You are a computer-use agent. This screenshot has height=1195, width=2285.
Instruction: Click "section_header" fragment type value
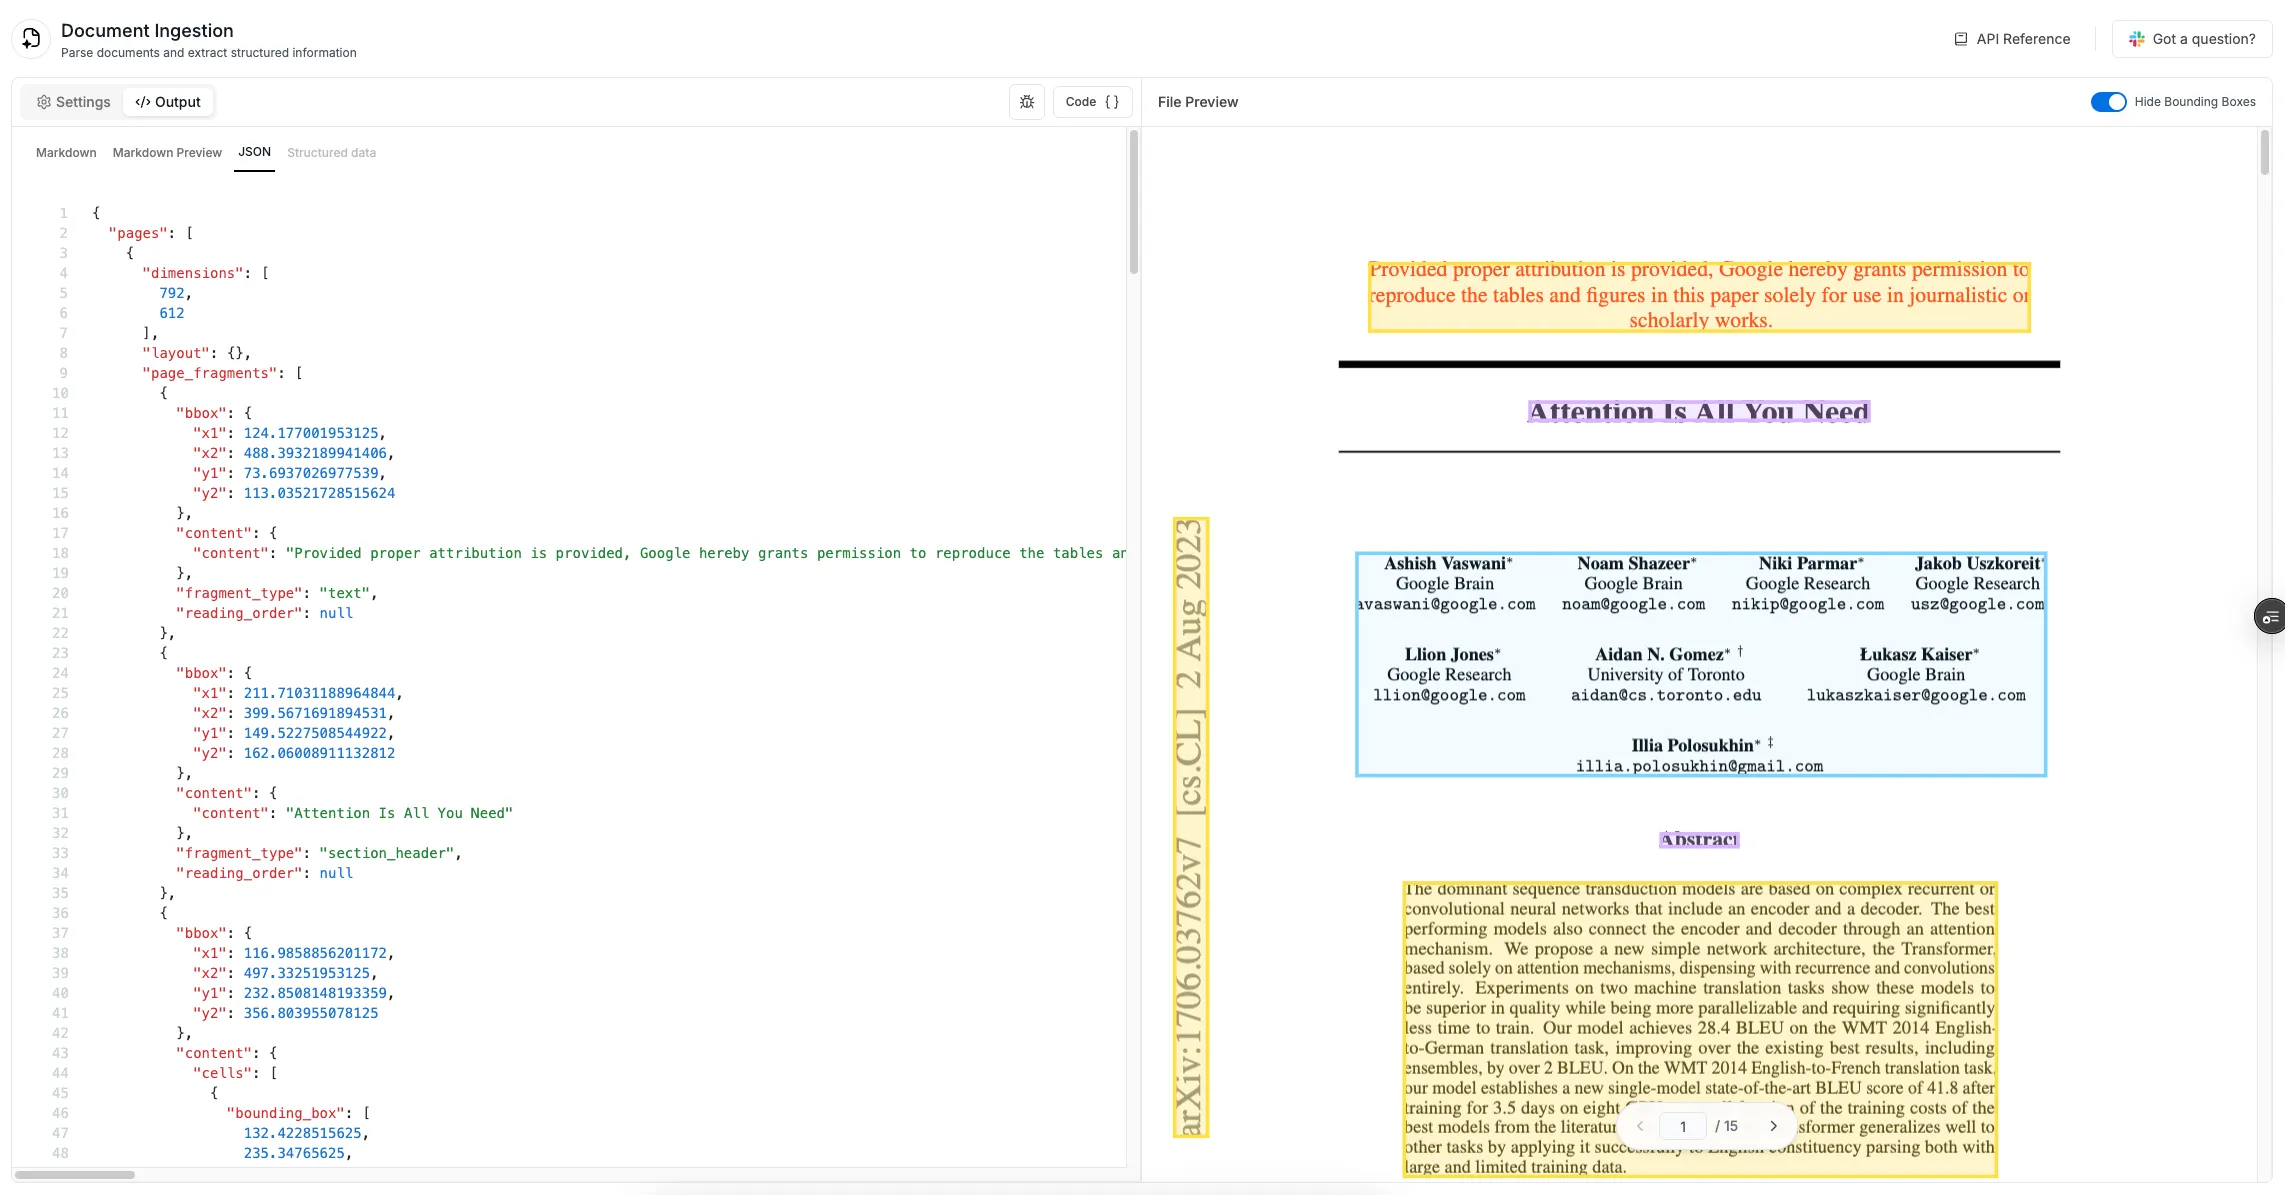pyautogui.click(x=387, y=853)
